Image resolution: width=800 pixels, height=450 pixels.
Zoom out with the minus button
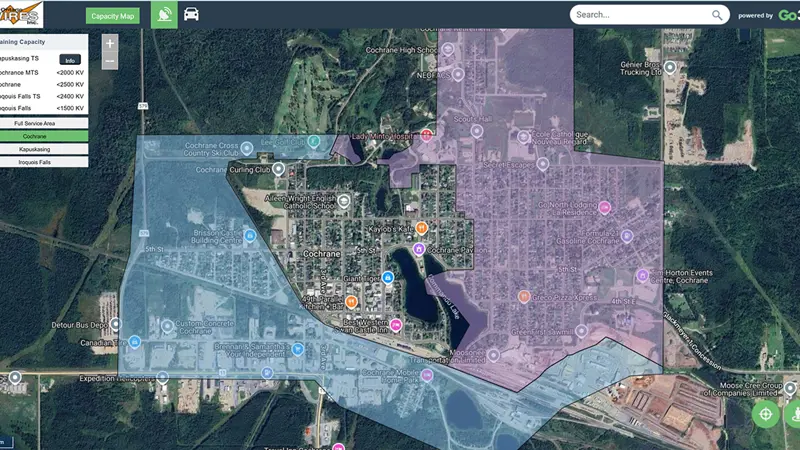pos(110,62)
